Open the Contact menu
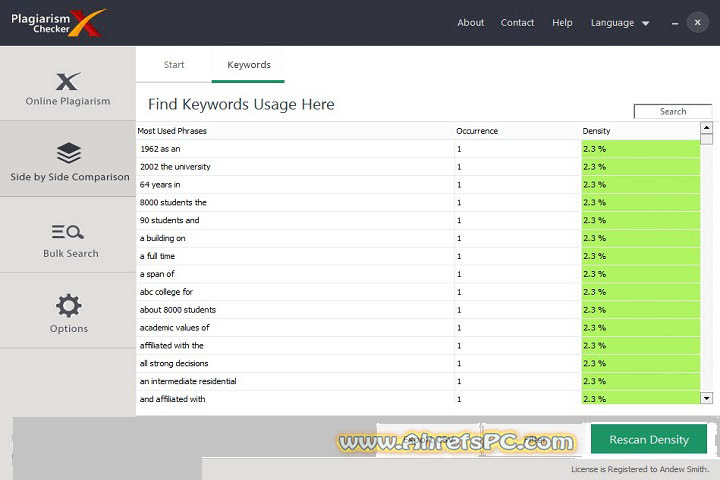 tap(517, 23)
